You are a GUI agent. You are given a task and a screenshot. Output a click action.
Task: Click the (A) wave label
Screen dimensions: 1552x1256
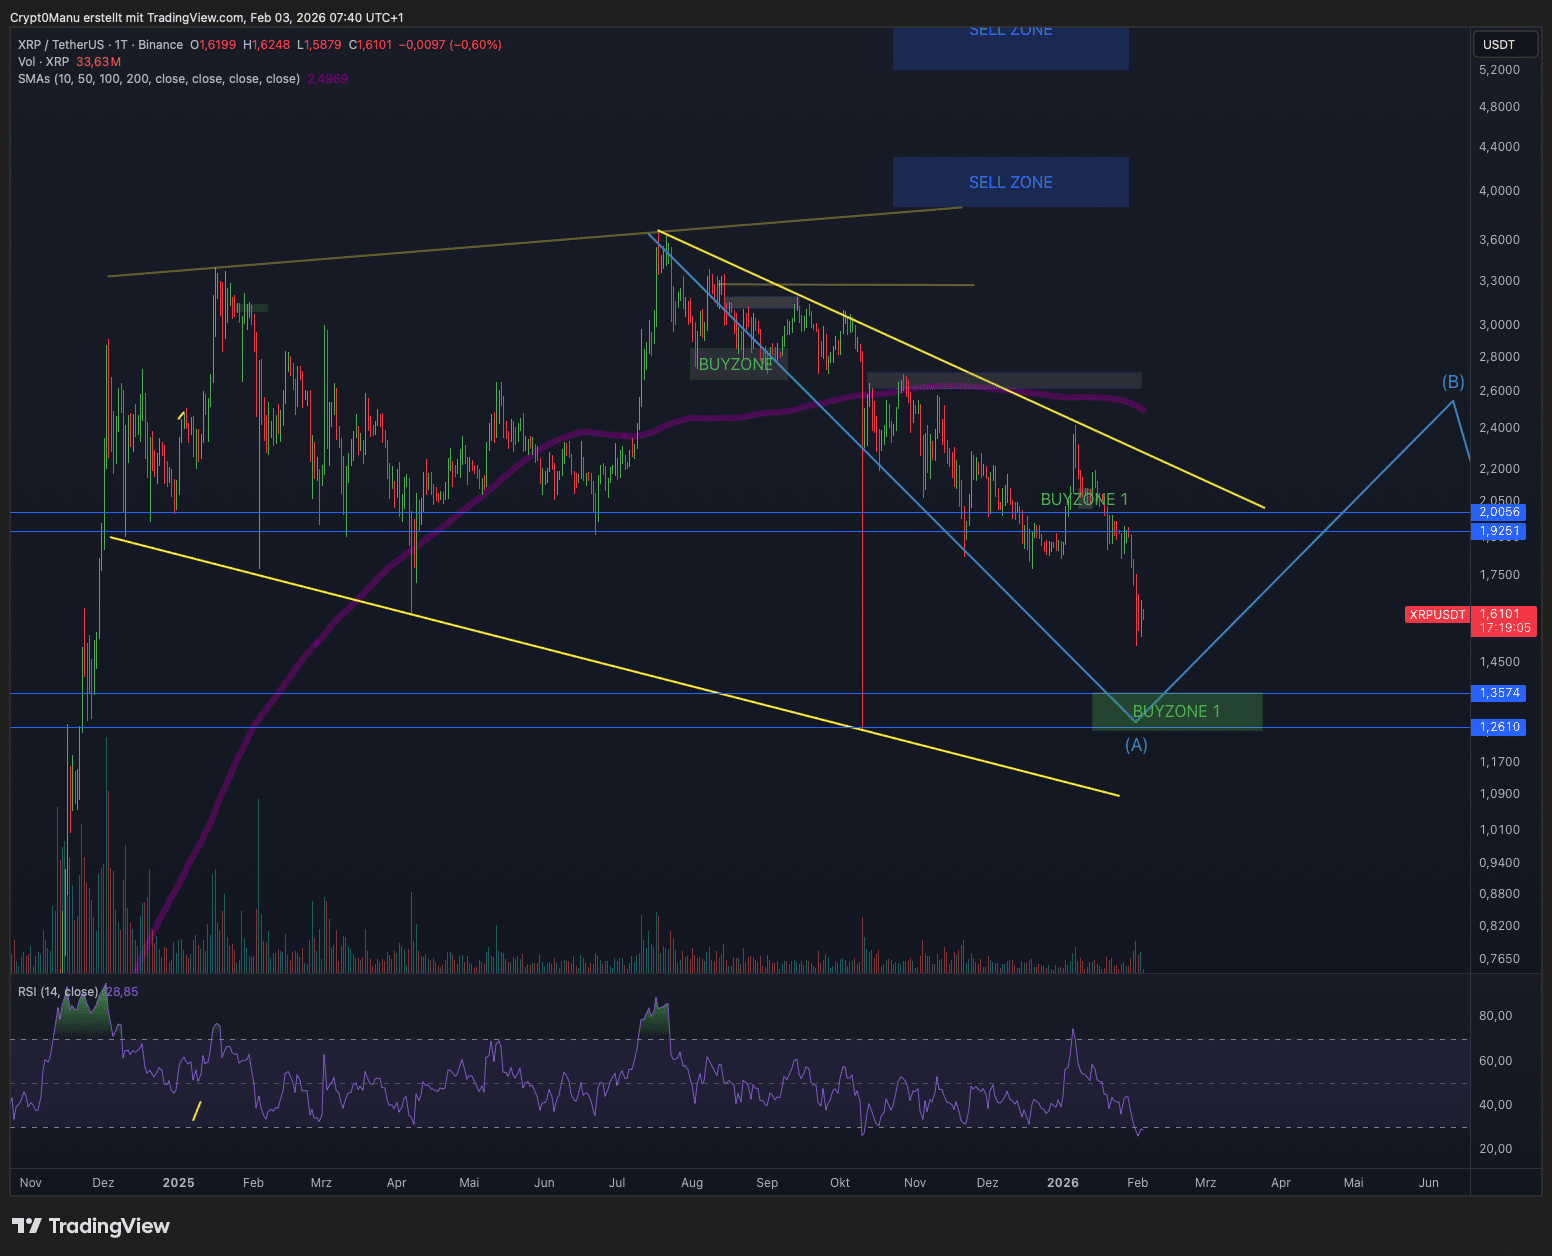coord(1136,745)
